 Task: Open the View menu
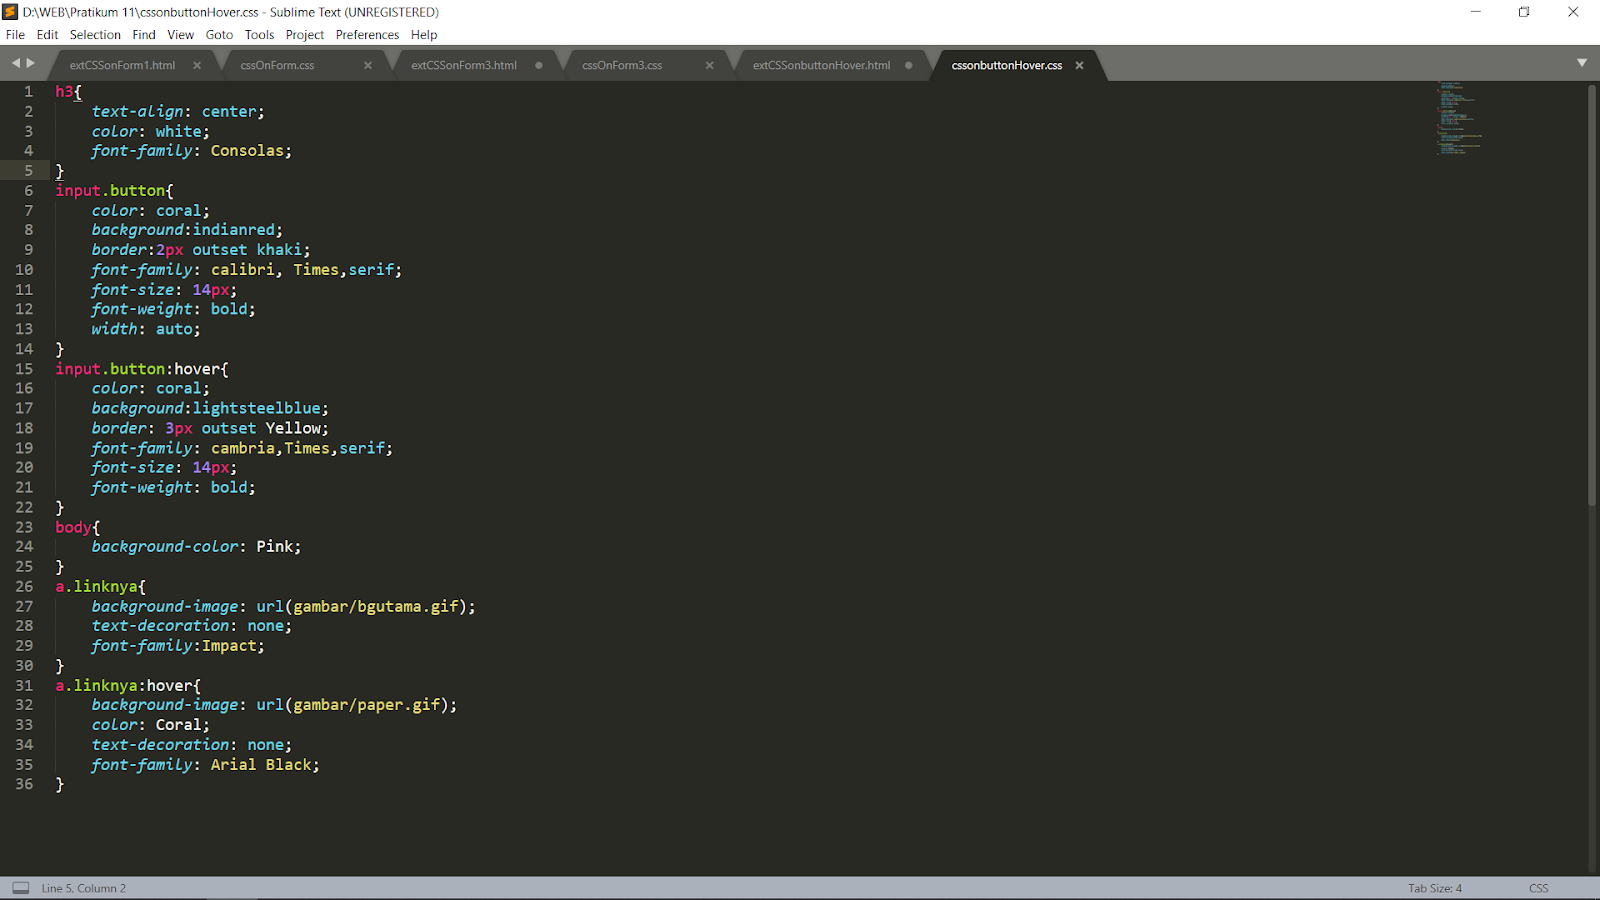tap(180, 34)
